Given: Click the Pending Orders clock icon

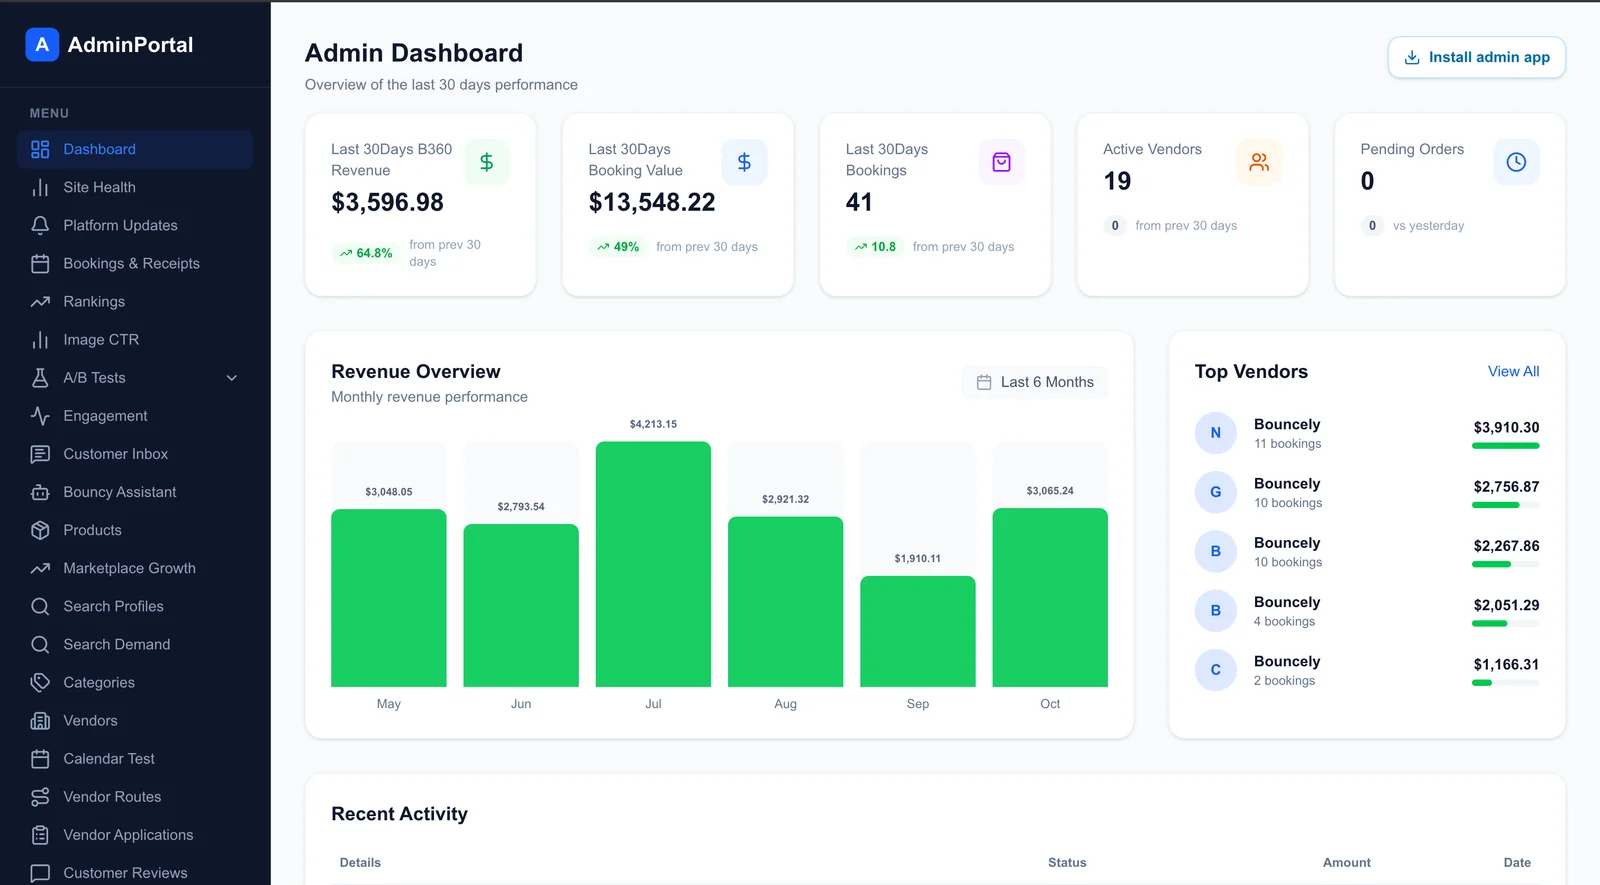Looking at the screenshot, I should (1516, 162).
